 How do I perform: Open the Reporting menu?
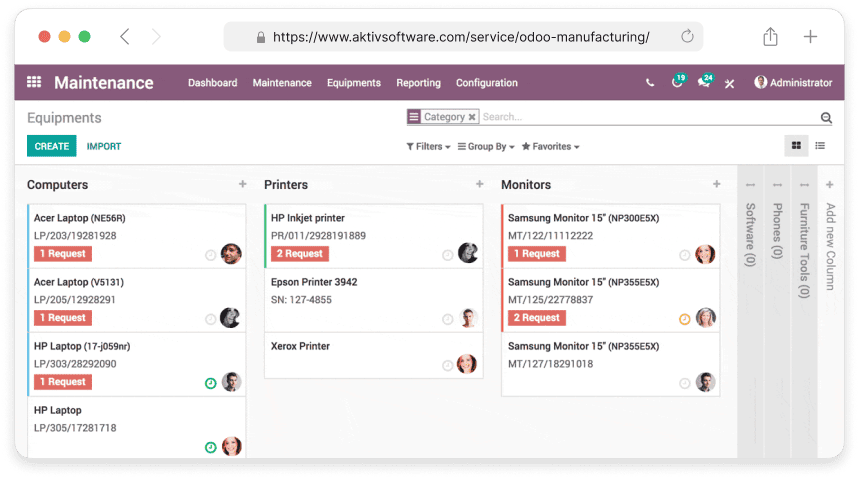click(418, 83)
